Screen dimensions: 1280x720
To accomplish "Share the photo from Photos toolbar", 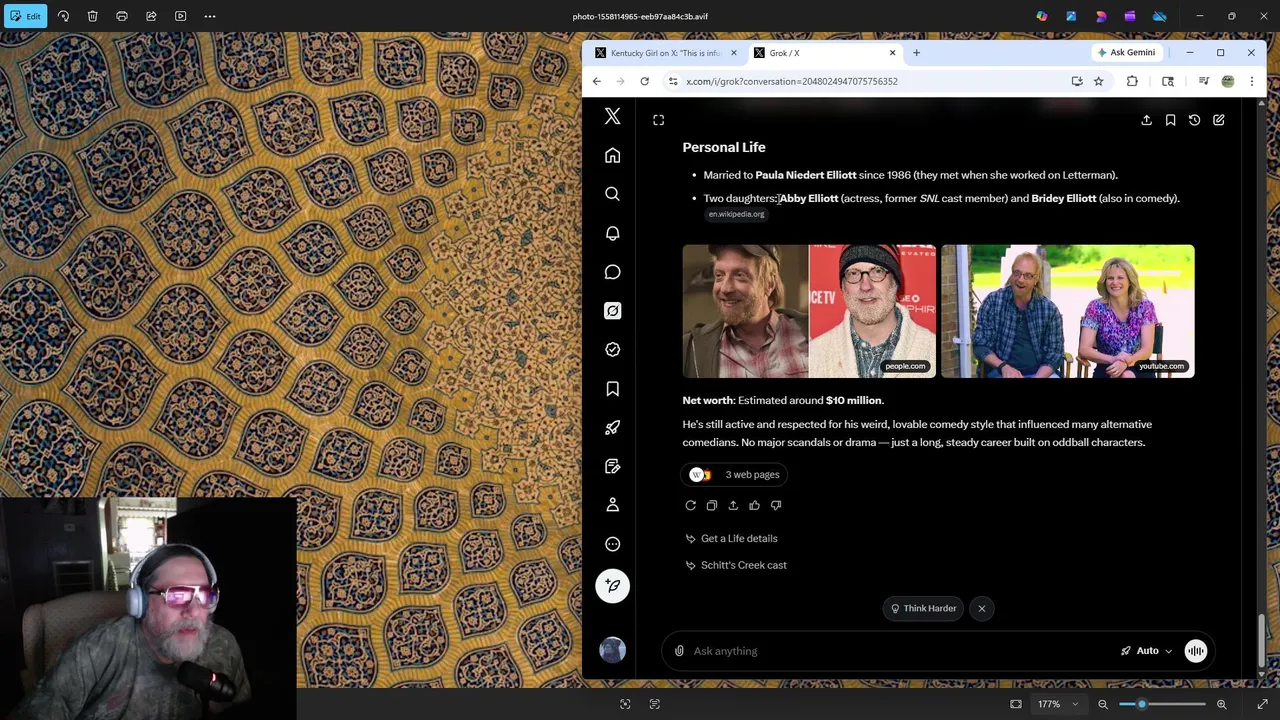I will click(151, 16).
